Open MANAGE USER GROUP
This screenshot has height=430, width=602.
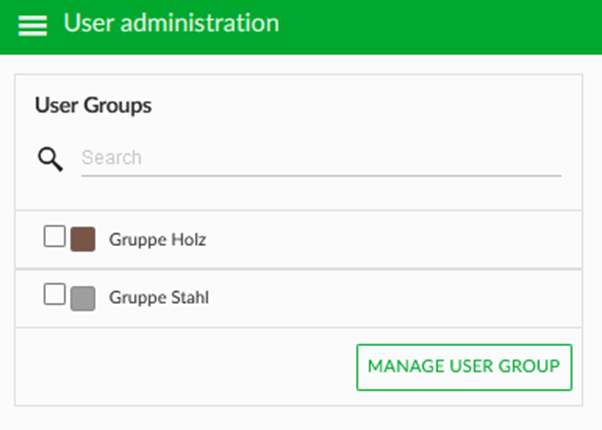[464, 367]
